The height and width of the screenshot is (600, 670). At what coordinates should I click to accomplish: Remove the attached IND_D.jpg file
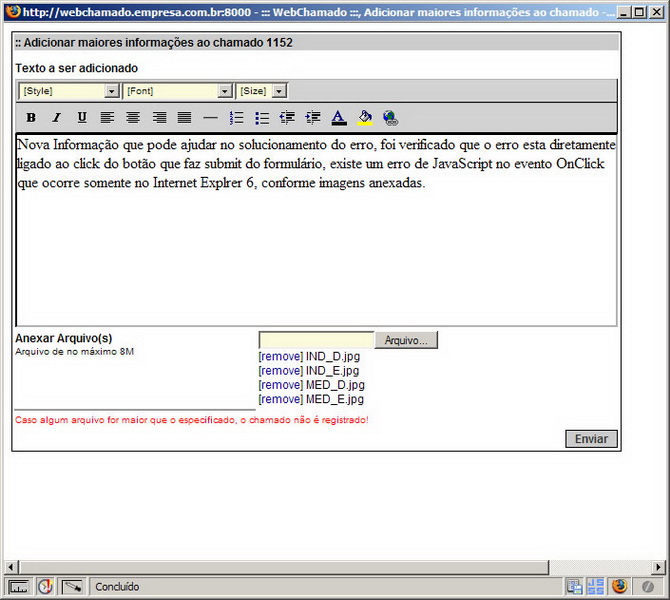280,356
